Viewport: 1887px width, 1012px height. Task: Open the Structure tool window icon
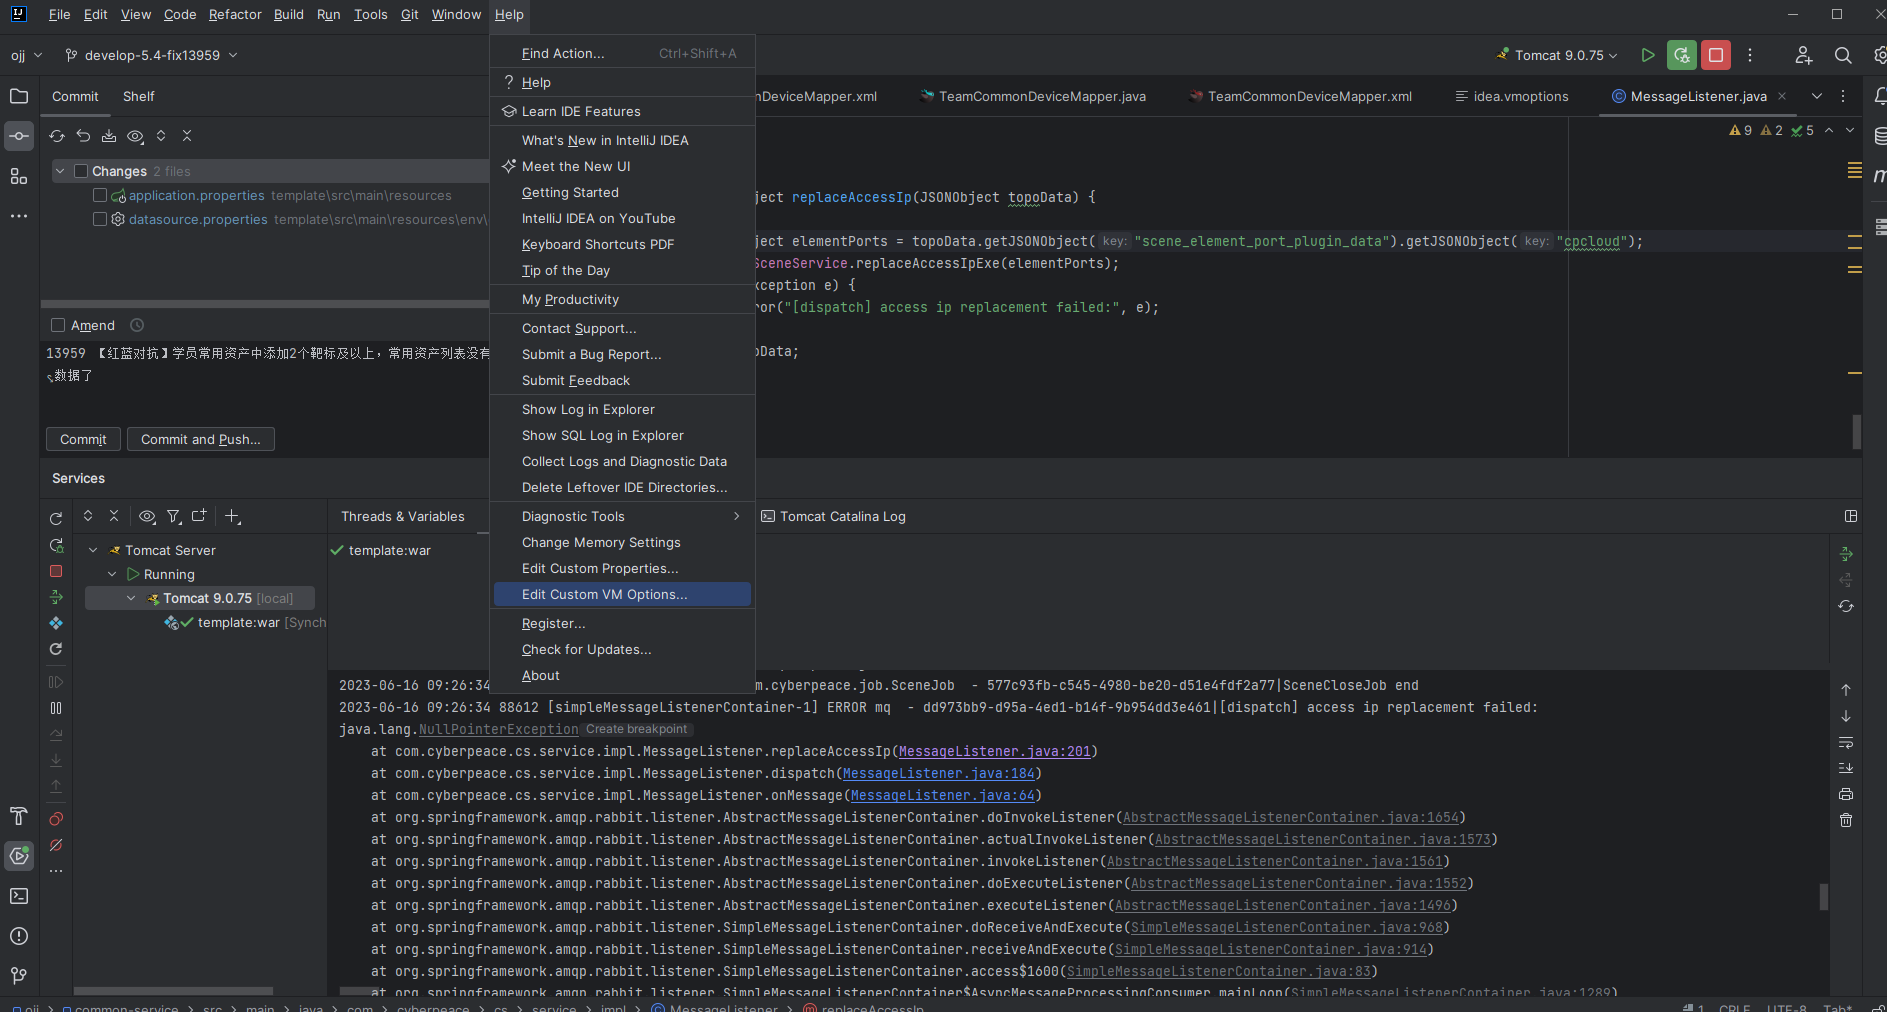[19, 176]
